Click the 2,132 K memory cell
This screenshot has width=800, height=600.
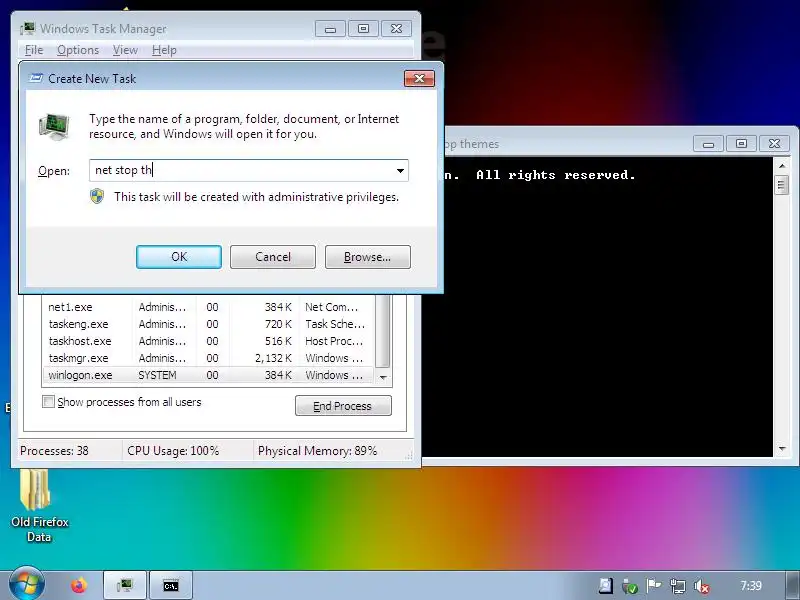(273, 358)
